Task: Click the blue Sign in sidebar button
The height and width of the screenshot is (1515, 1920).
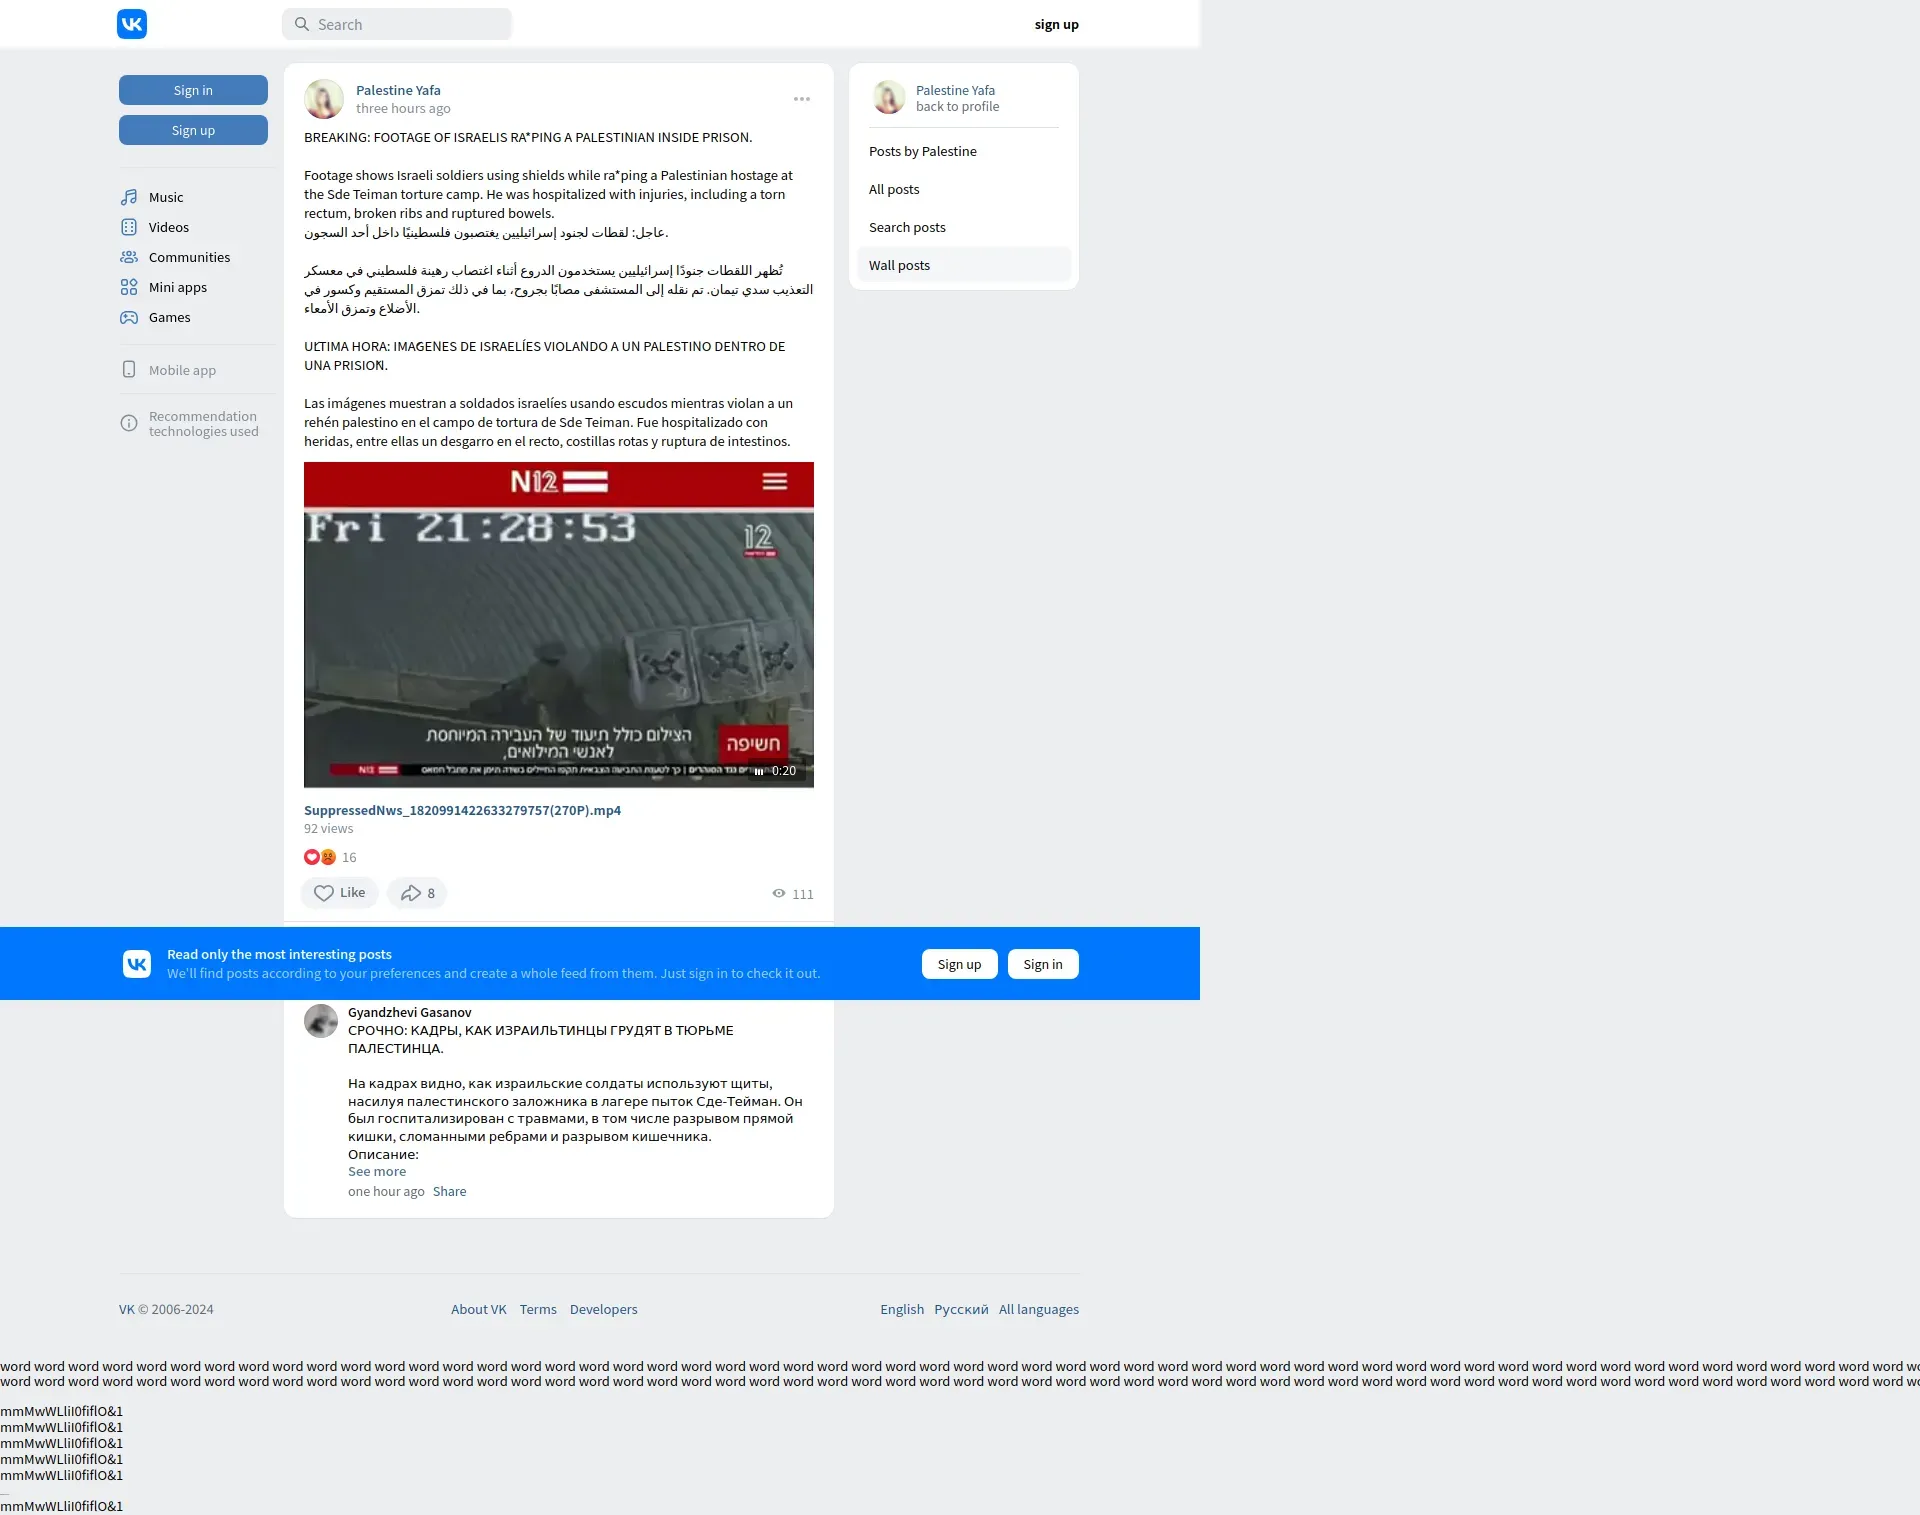Action: (x=193, y=90)
